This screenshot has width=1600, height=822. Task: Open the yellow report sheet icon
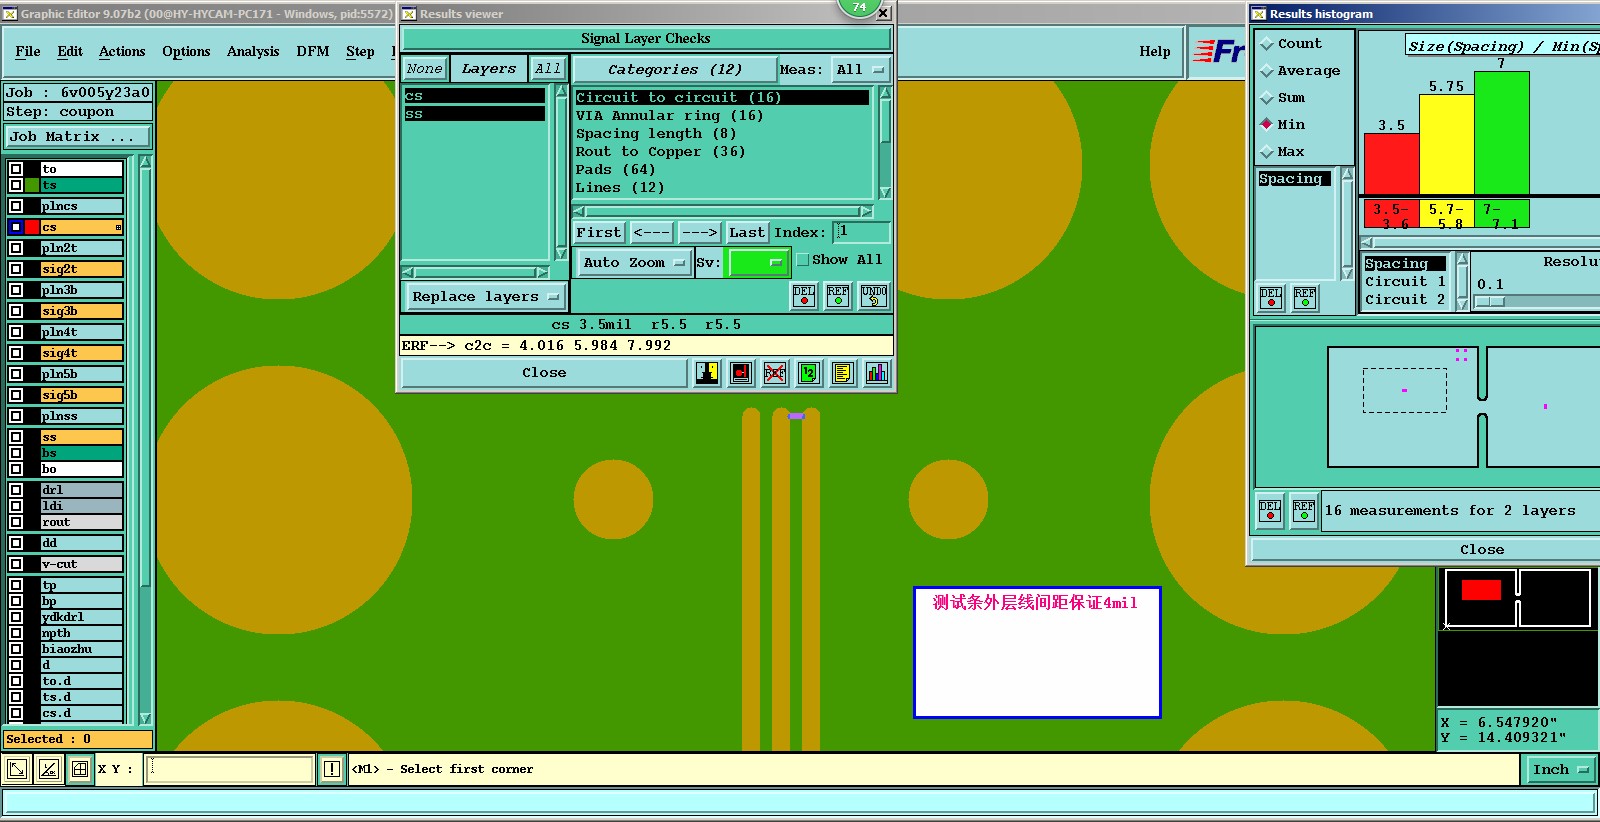pos(843,373)
